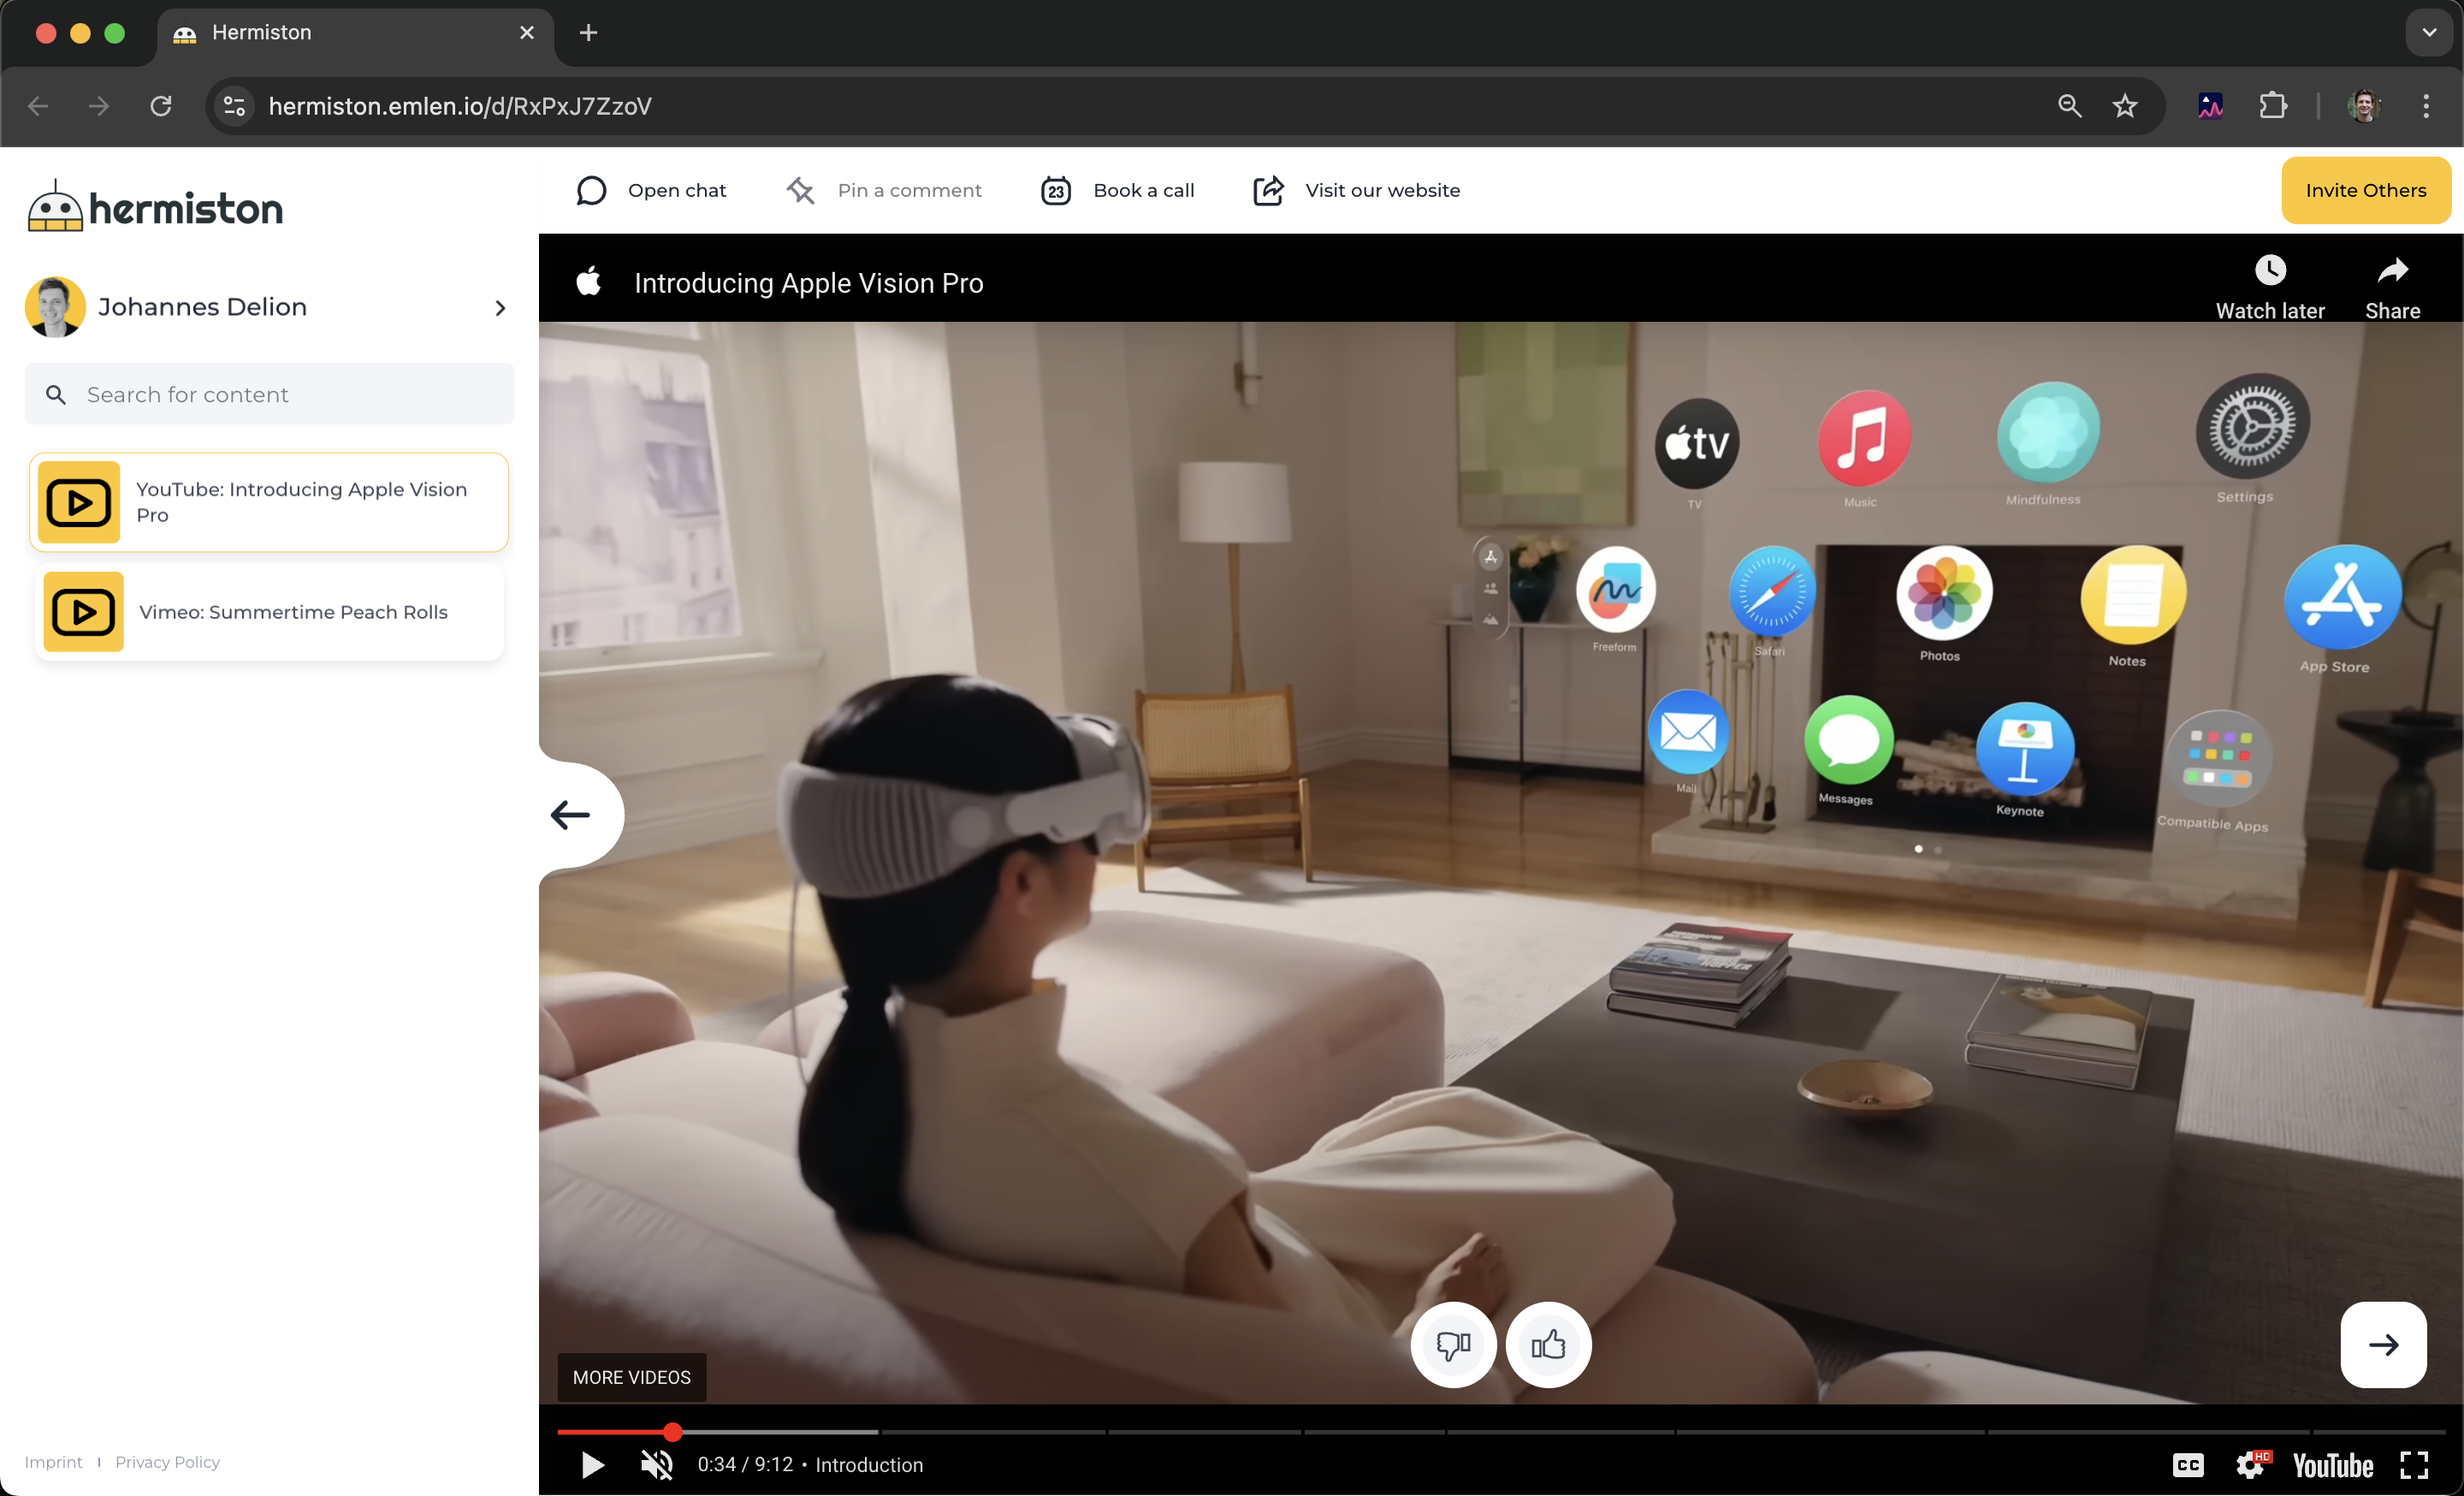Go to next content with right arrow
The width and height of the screenshot is (2464, 1496).
click(x=2382, y=1344)
